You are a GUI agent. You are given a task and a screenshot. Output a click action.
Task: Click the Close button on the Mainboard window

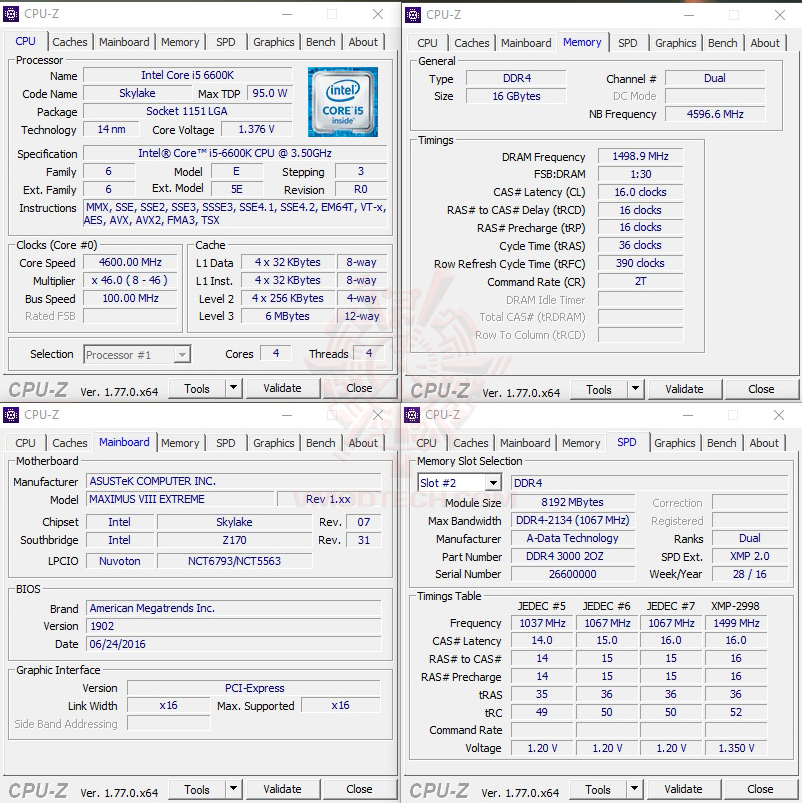click(359, 789)
